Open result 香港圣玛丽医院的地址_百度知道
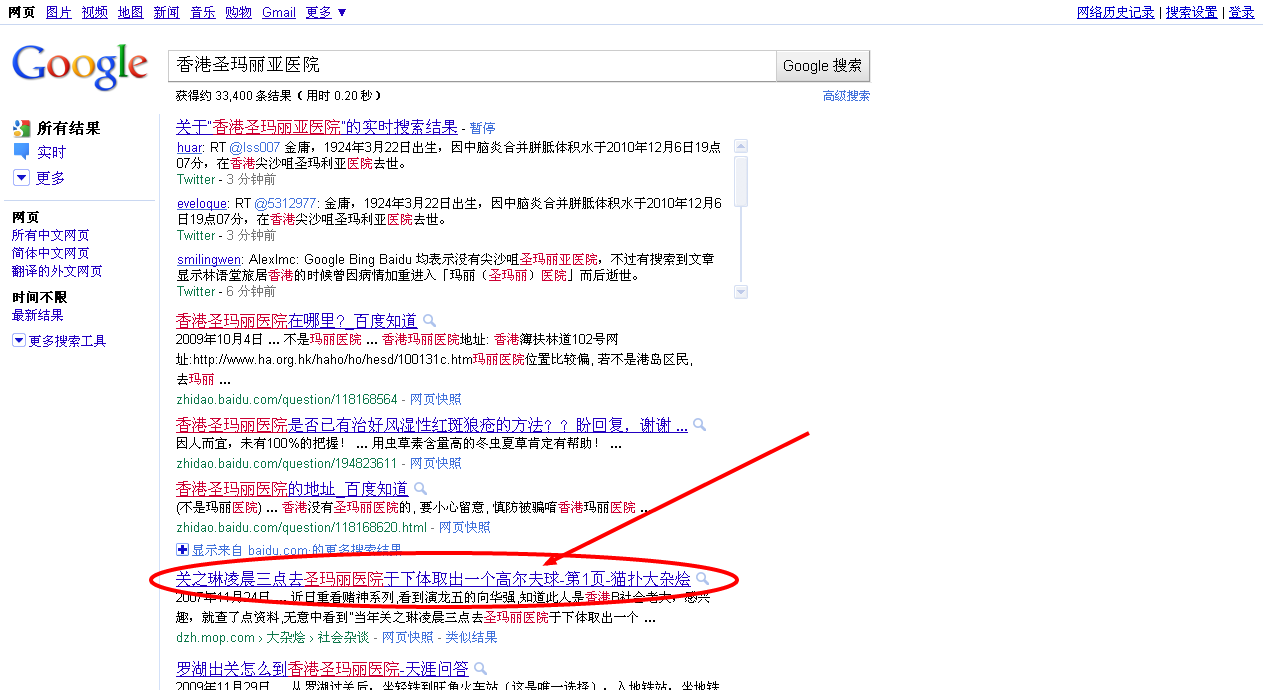 point(292,489)
